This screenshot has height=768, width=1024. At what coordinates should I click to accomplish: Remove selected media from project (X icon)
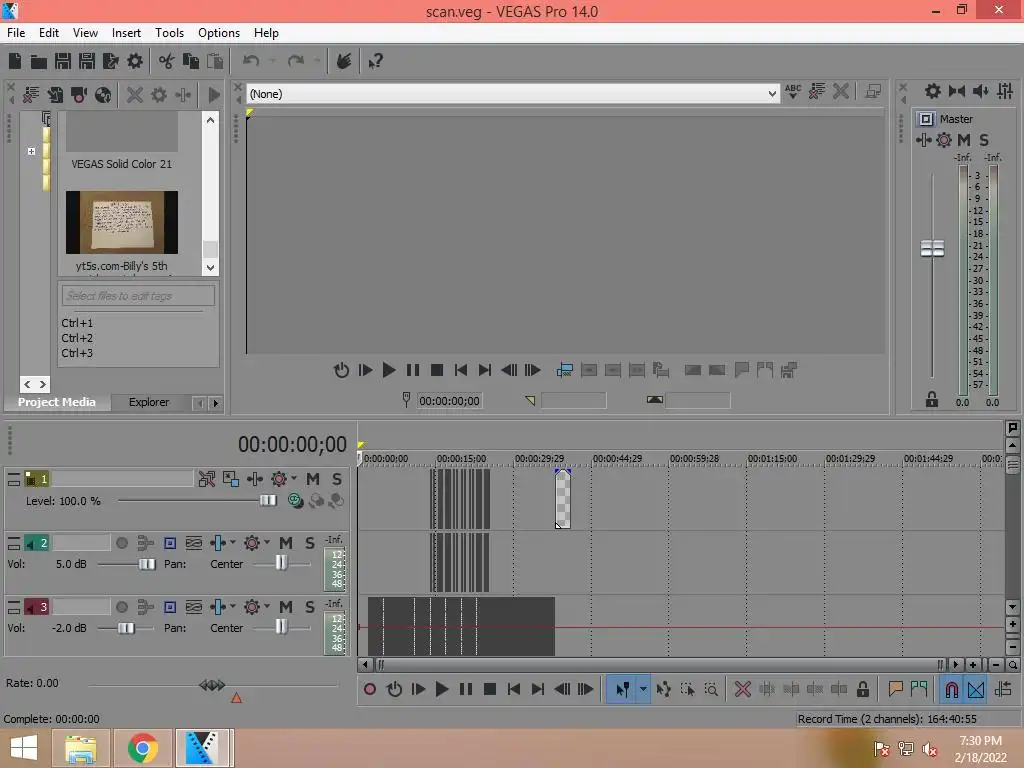(x=135, y=95)
